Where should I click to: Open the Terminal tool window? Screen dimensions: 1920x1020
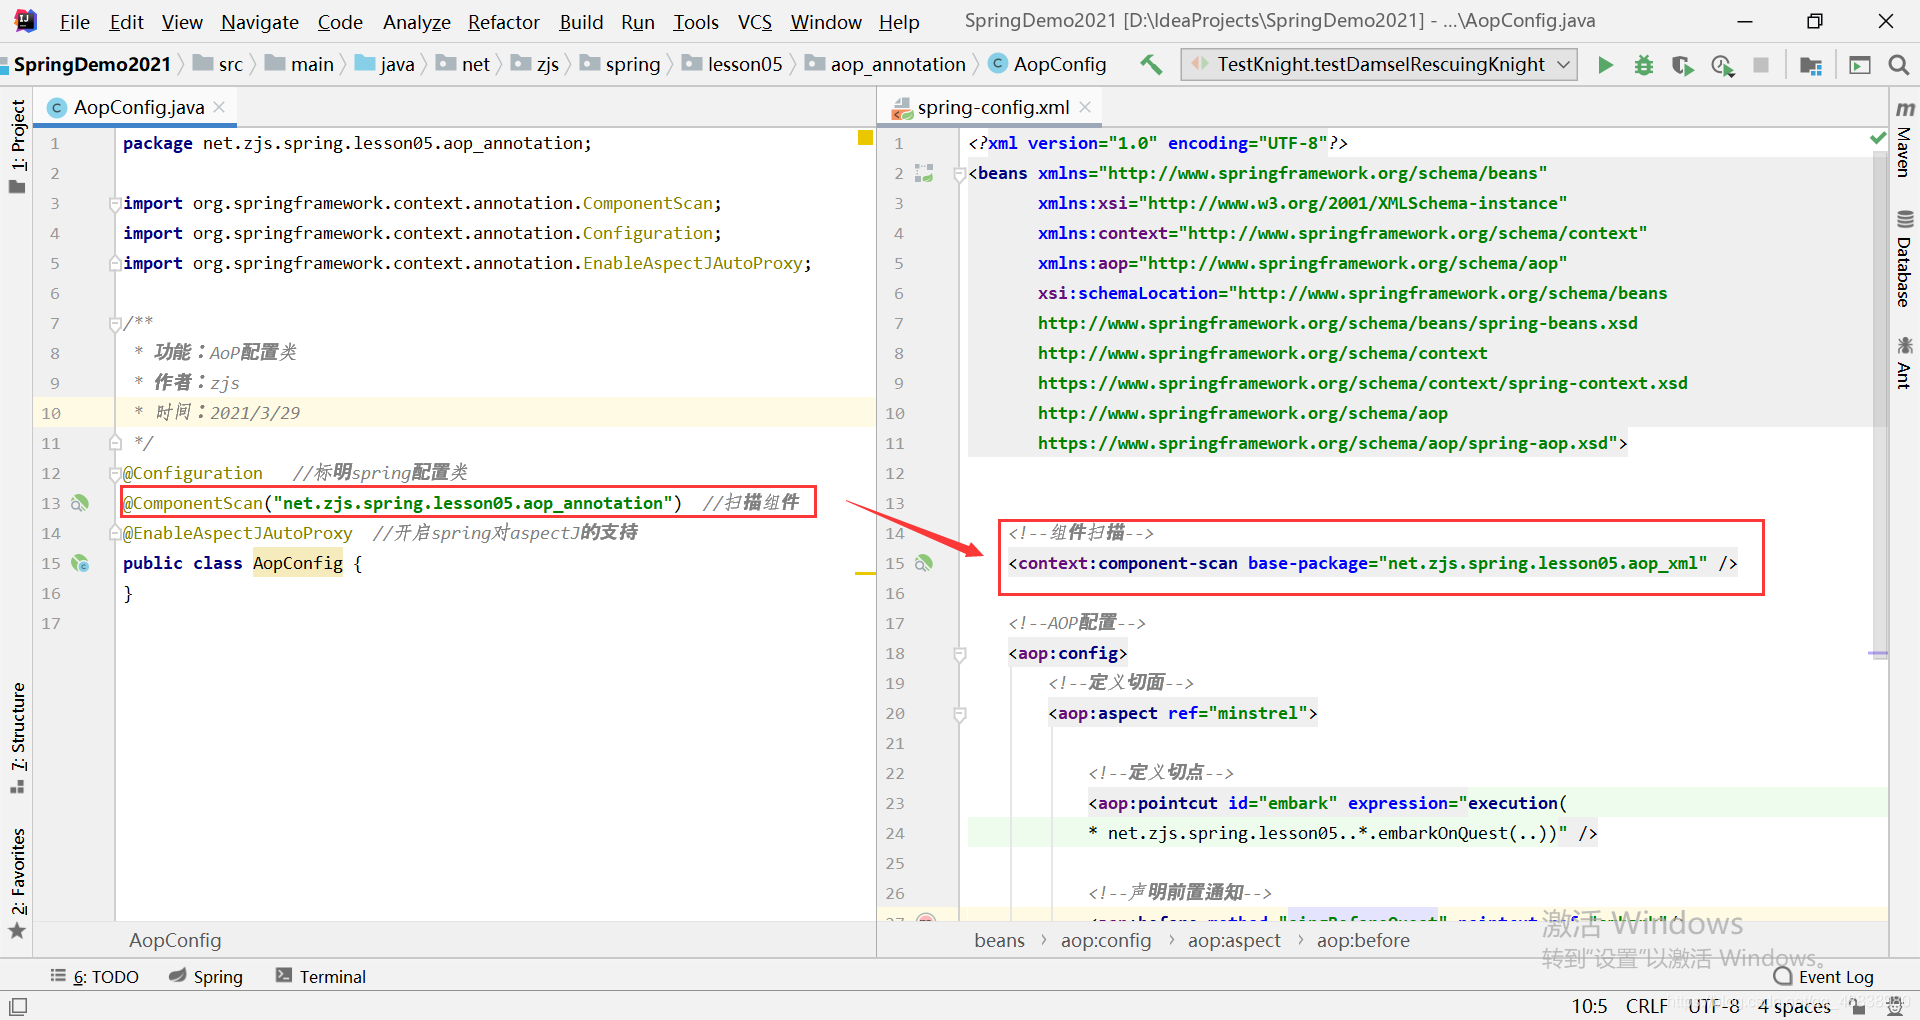321,977
